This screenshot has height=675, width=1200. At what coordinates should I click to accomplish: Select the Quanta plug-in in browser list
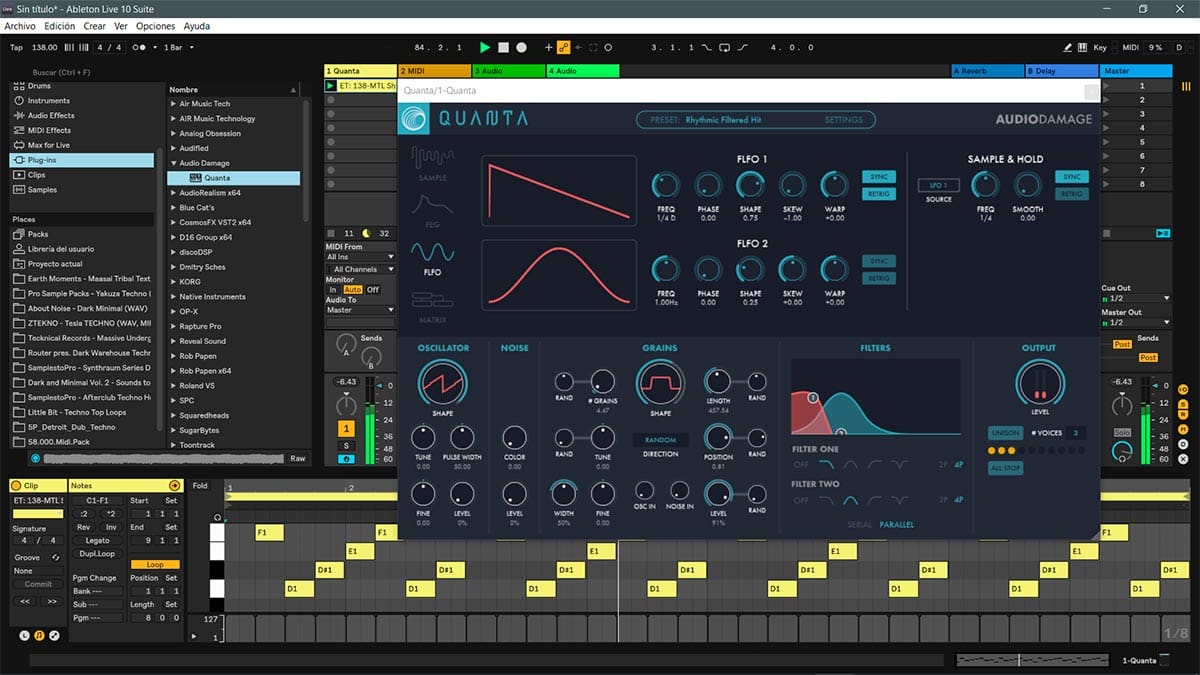[234, 178]
